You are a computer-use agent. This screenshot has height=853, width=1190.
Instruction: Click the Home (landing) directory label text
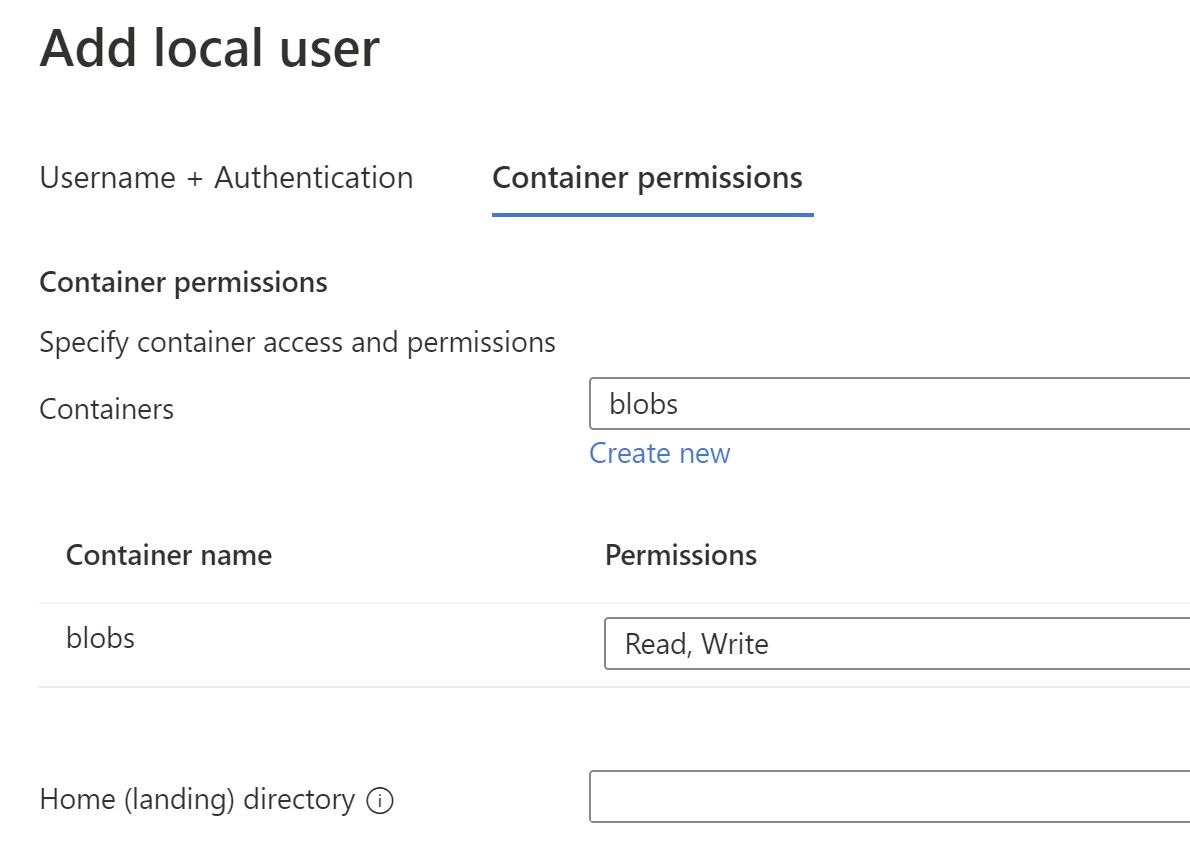click(x=197, y=800)
